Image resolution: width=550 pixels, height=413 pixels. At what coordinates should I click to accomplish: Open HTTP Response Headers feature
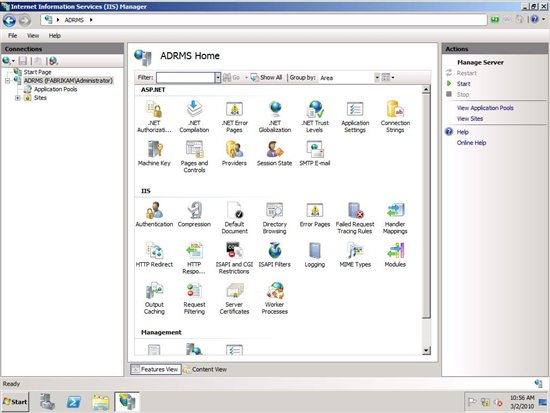pyautogui.click(x=194, y=258)
